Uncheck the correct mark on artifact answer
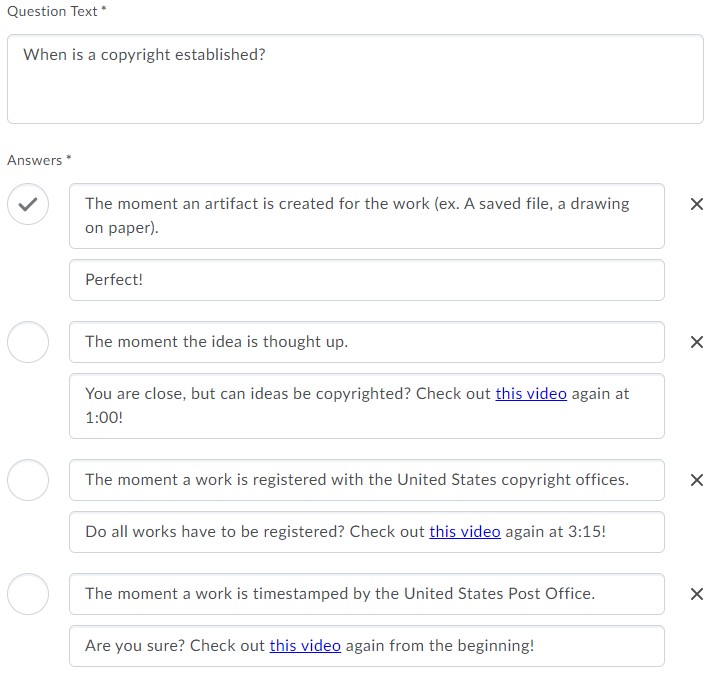The width and height of the screenshot is (725, 684). pyautogui.click(x=28, y=204)
